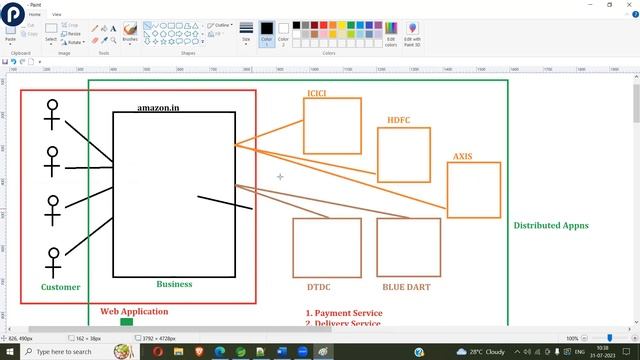Click the zoom out minus button
The image size is (640, 360).
pos(584,338)
